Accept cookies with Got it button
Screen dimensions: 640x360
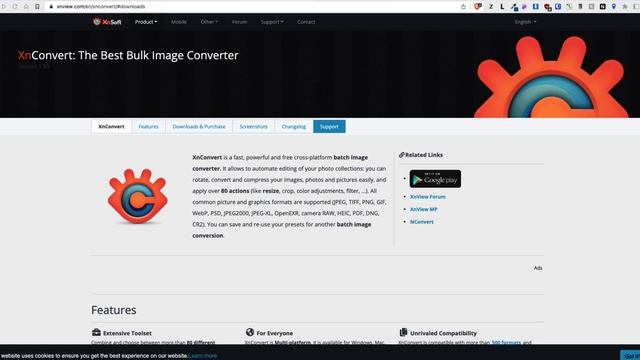[630, 356]
